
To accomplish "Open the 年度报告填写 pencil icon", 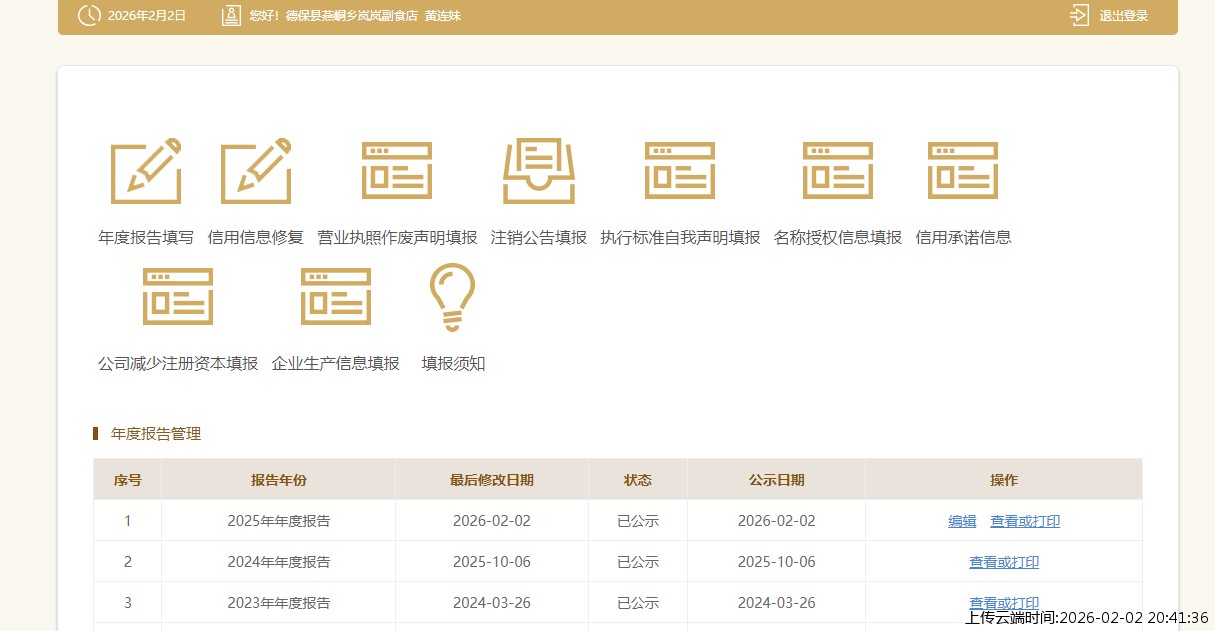I will pyautogui.click(x=146, y=171).
